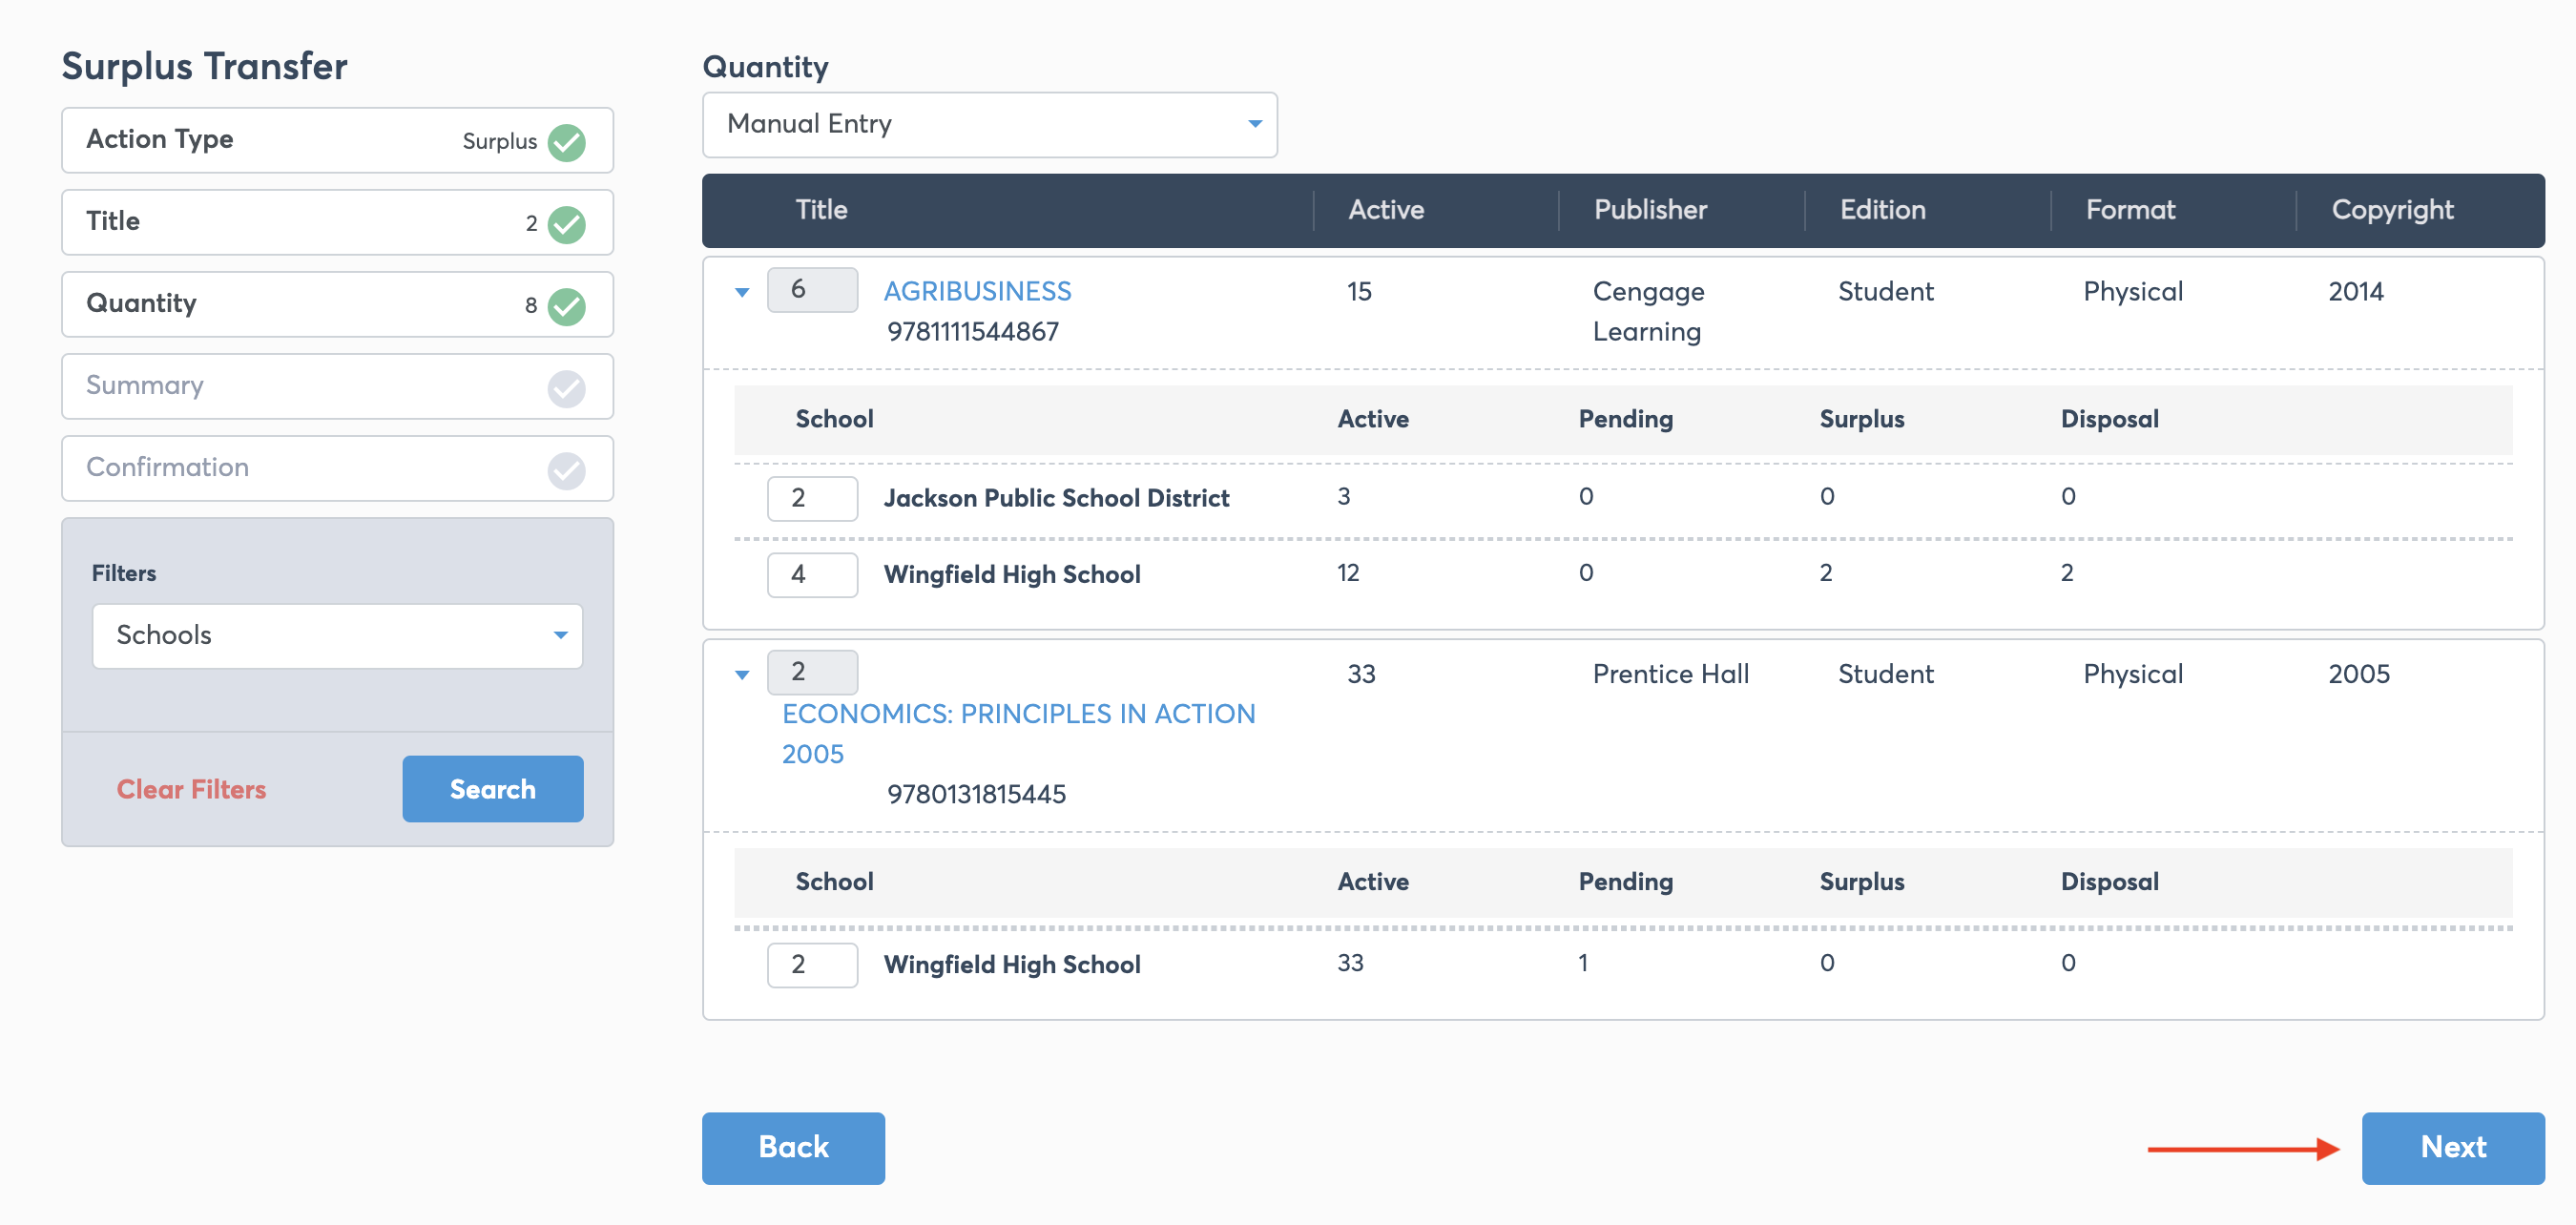Collapse the AGRIBUSINESS row with its arrow

click(742, 292)
